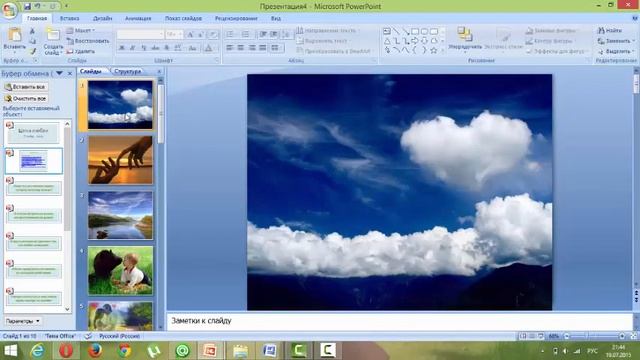Image resolution: width=640 pixels, height=360 pixels.
Task: Select slide 4 bear and baby thumbnail
Action: (120, 270)
